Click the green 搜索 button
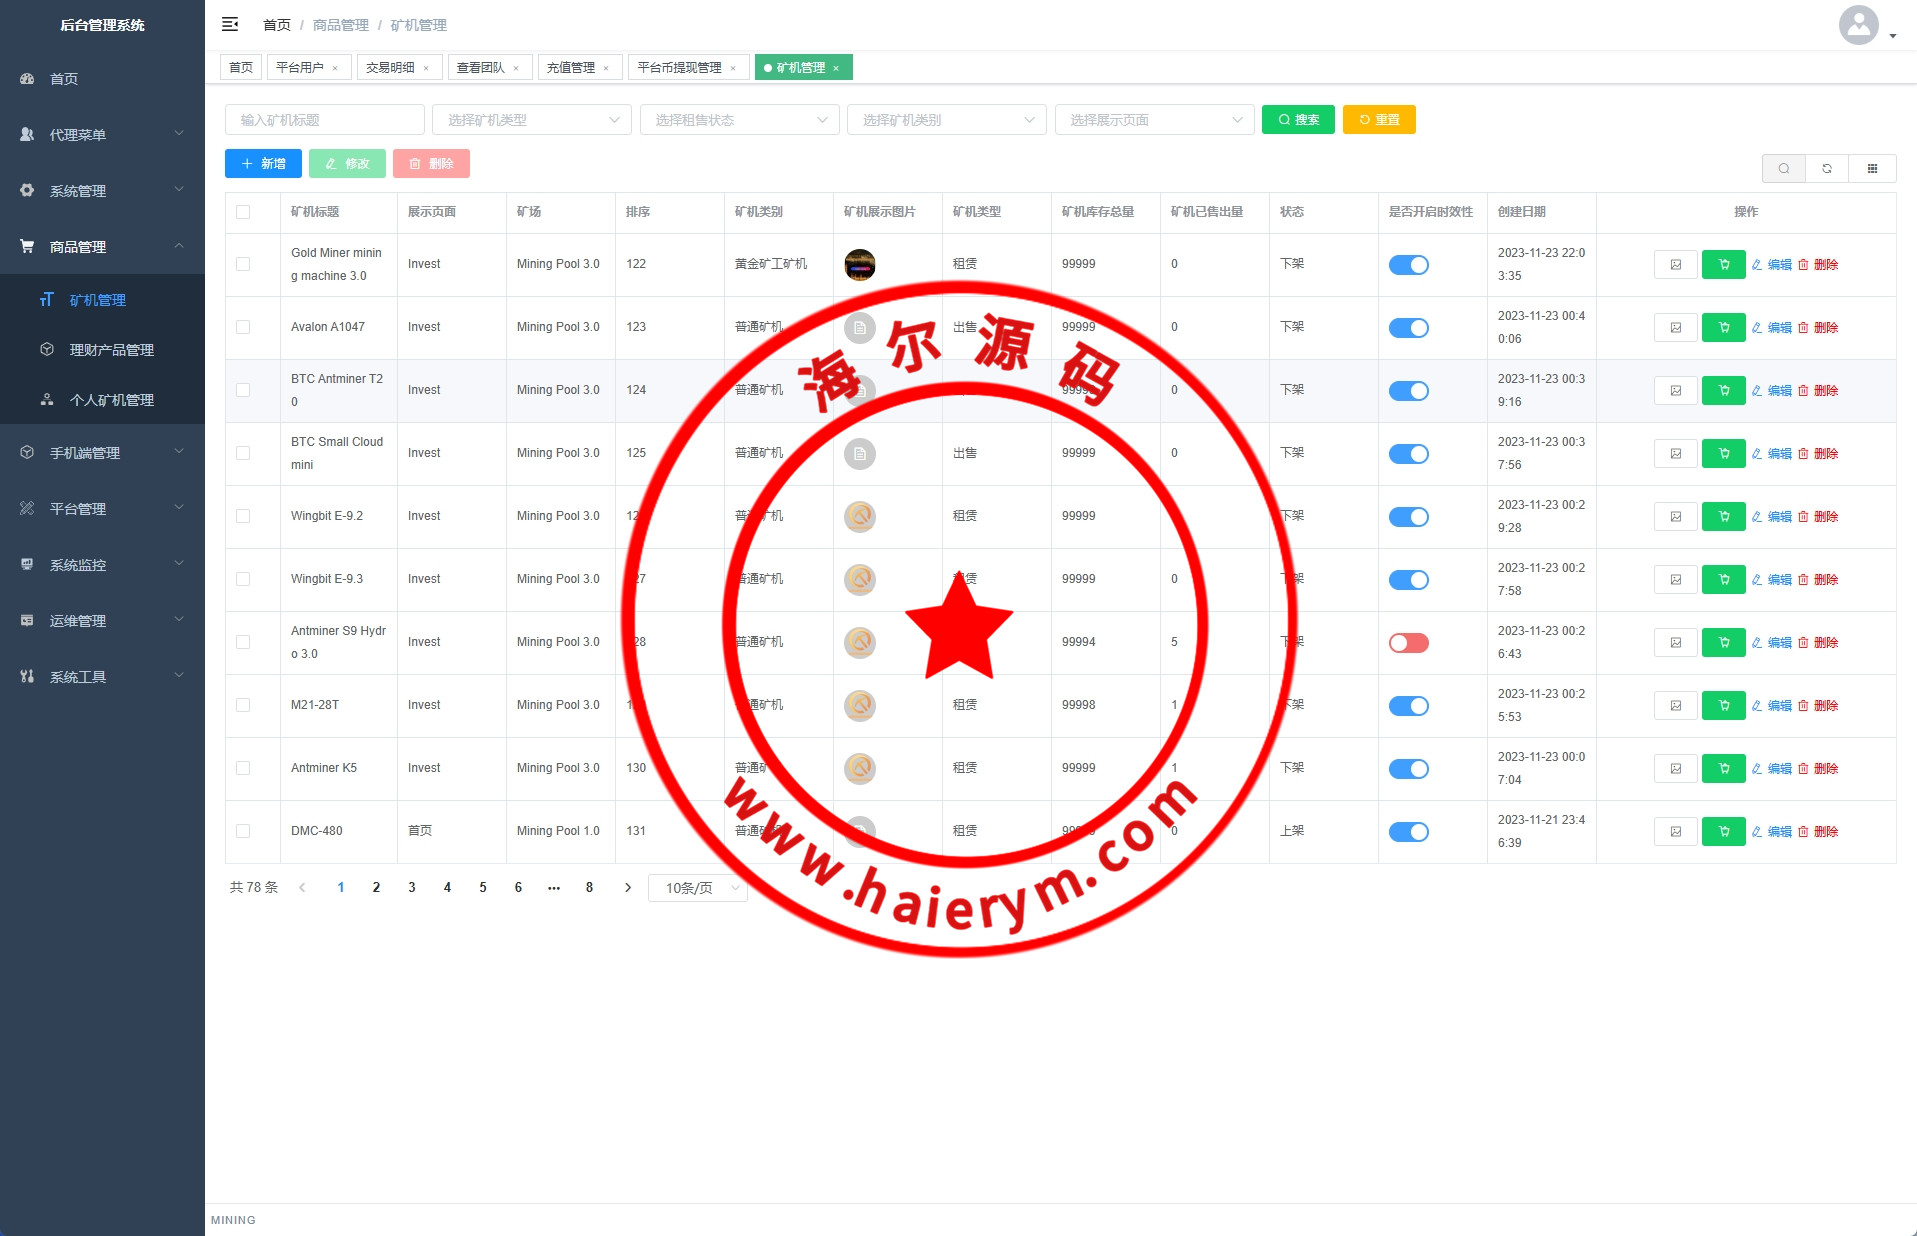This screenshot has width=1917, height=1236. [x=1297, y=120]
